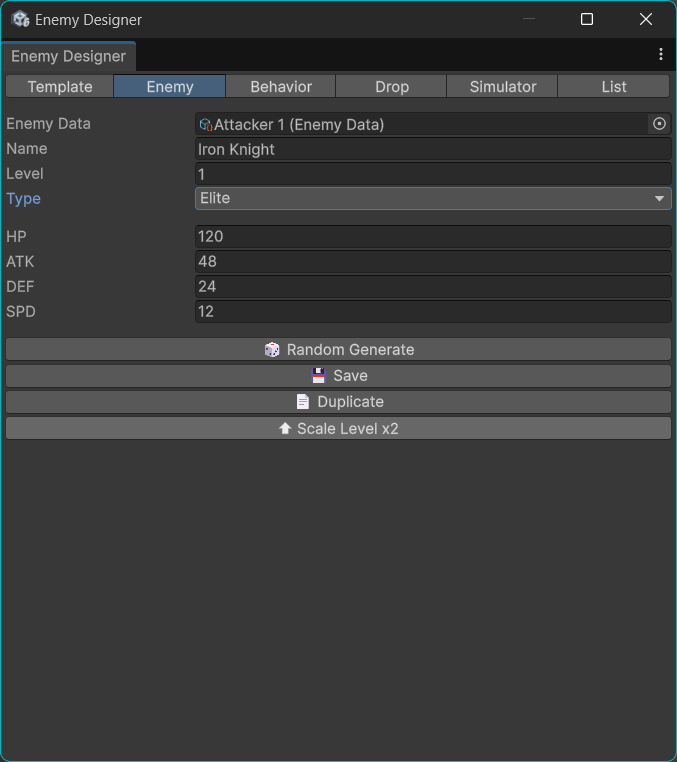
Task: Click the dice icon on Random Generate
Action: [x=272, y=349]
